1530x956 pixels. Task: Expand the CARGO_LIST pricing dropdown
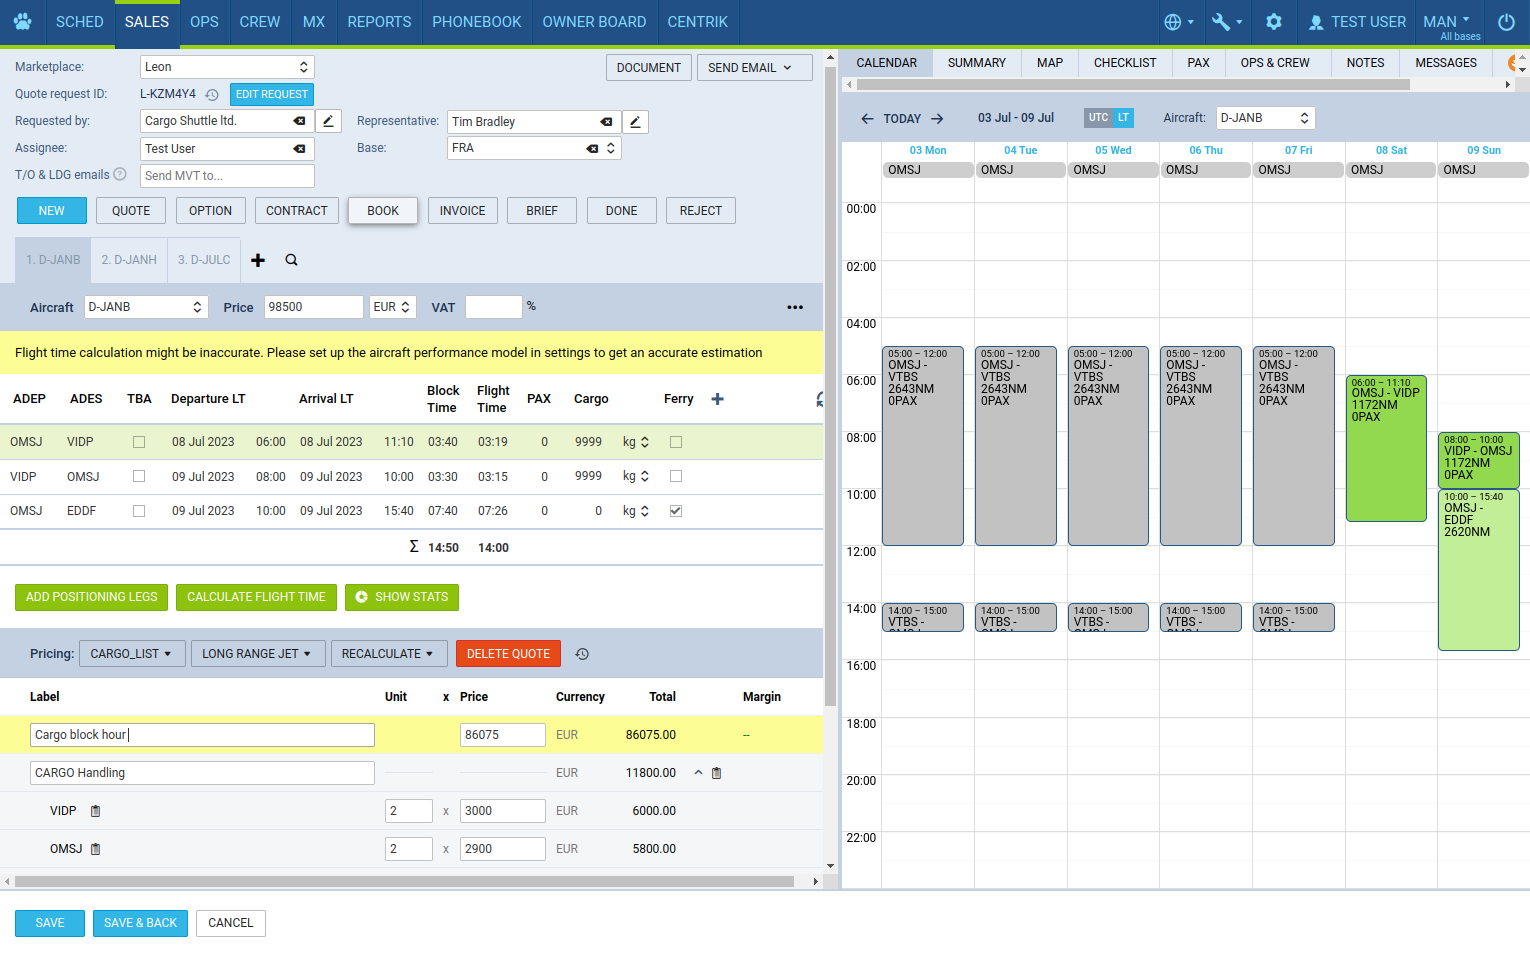[130, 654]
